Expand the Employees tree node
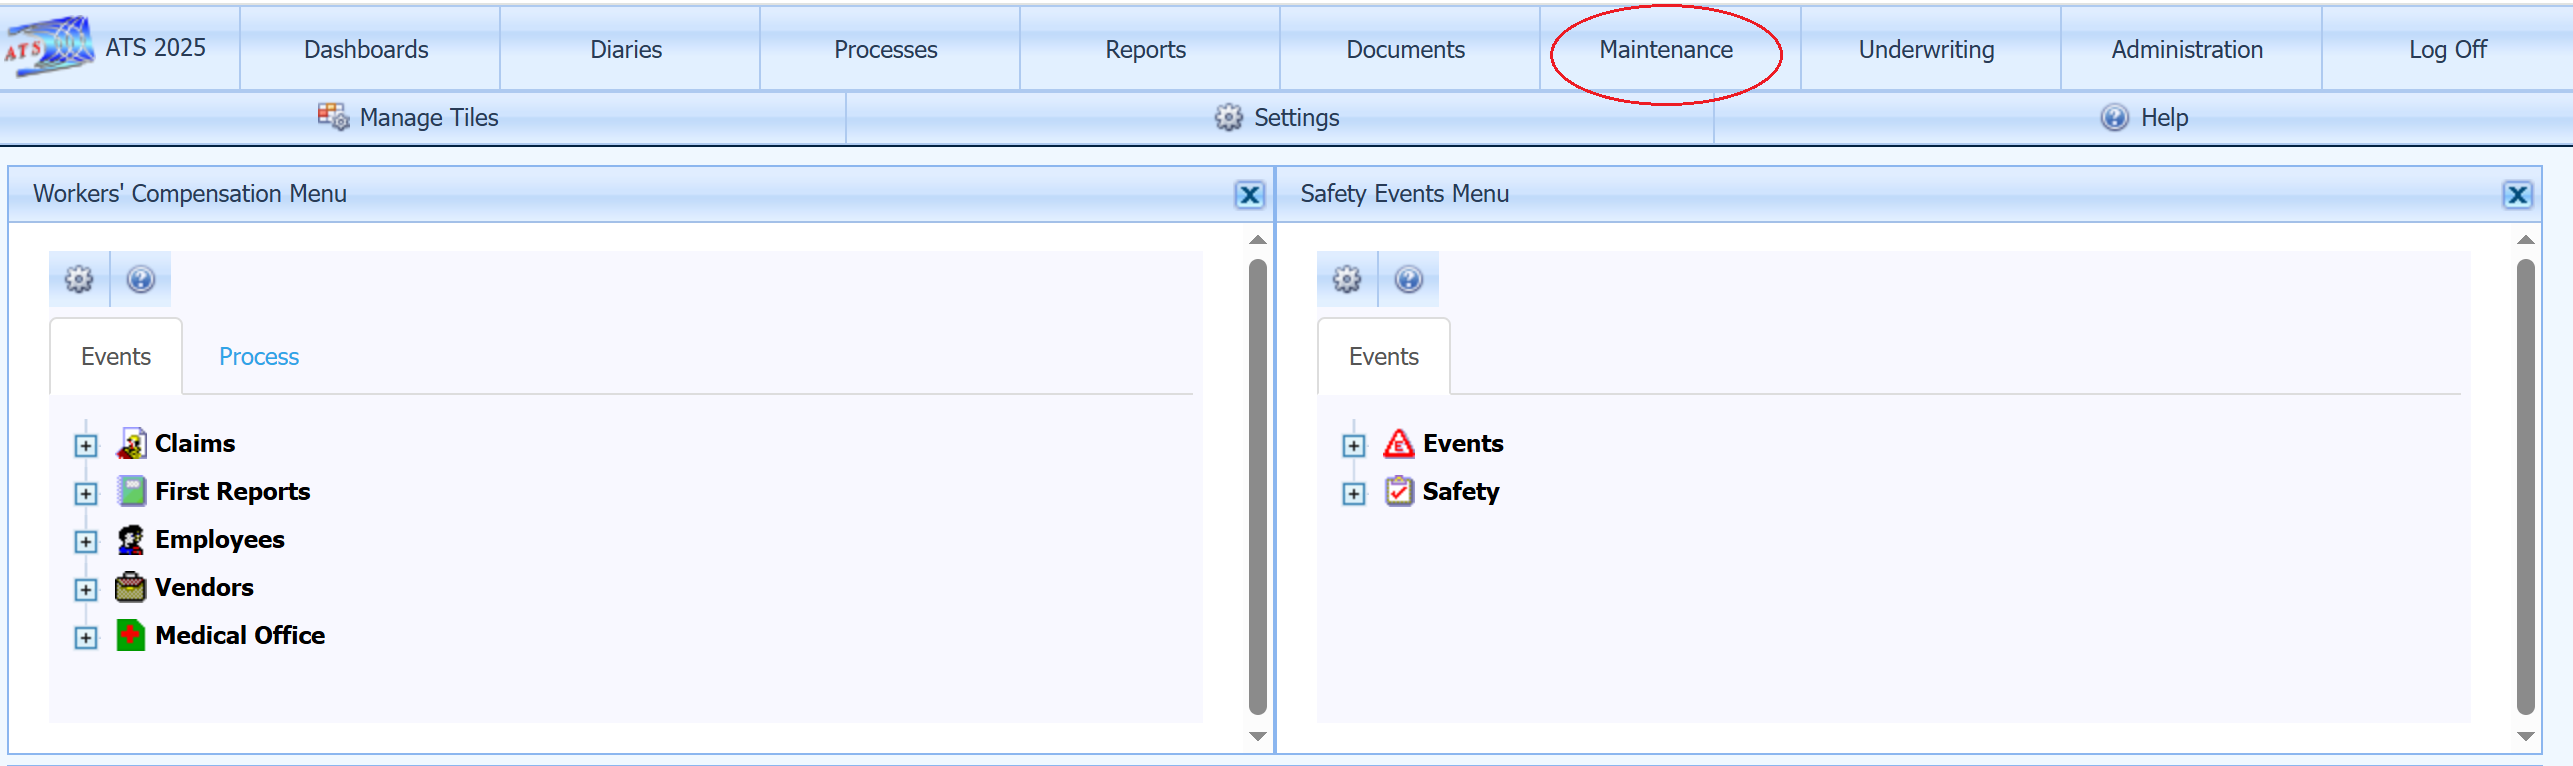2573x766 pixels. (86, 541)
